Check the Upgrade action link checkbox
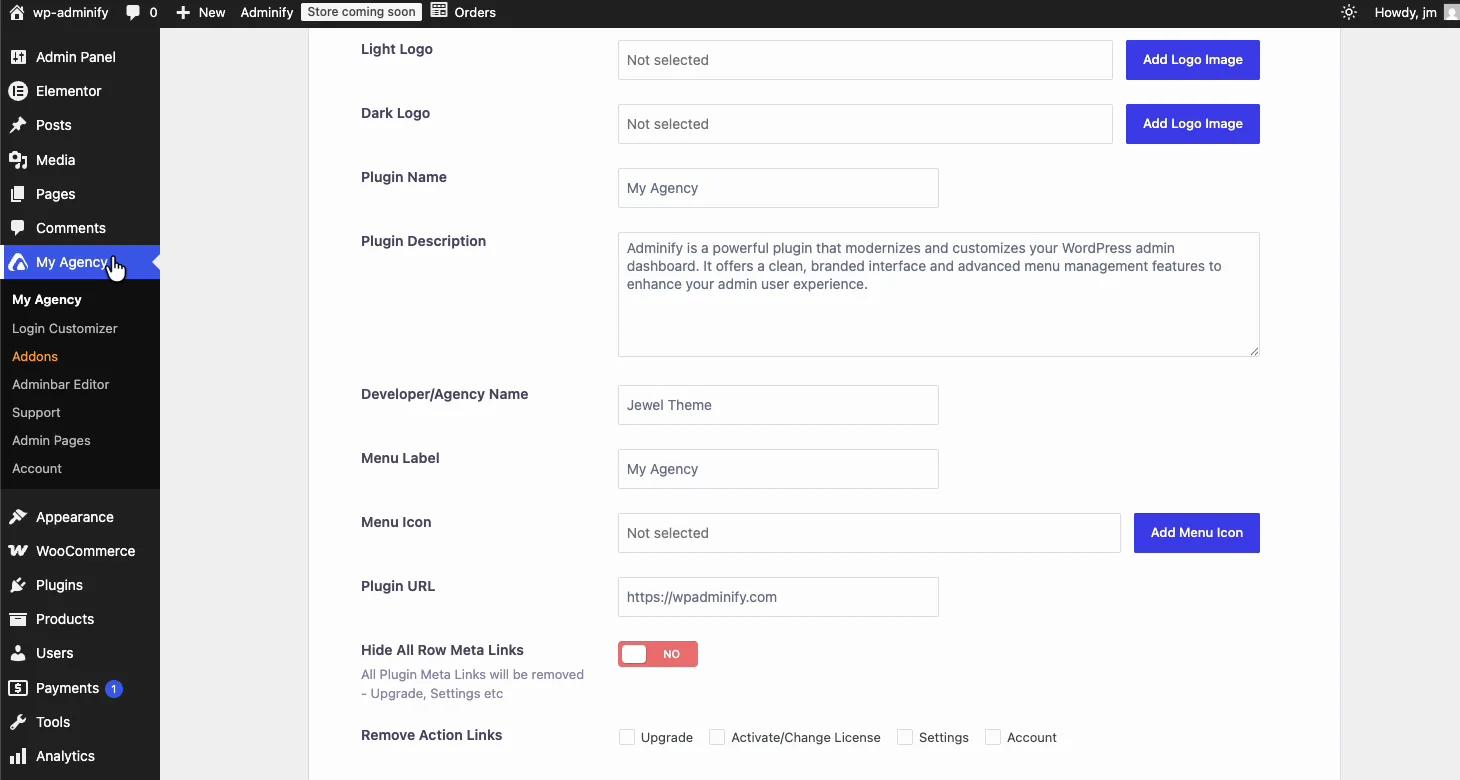Viewport: 1460px width, 780px height. tap(627, 737)
